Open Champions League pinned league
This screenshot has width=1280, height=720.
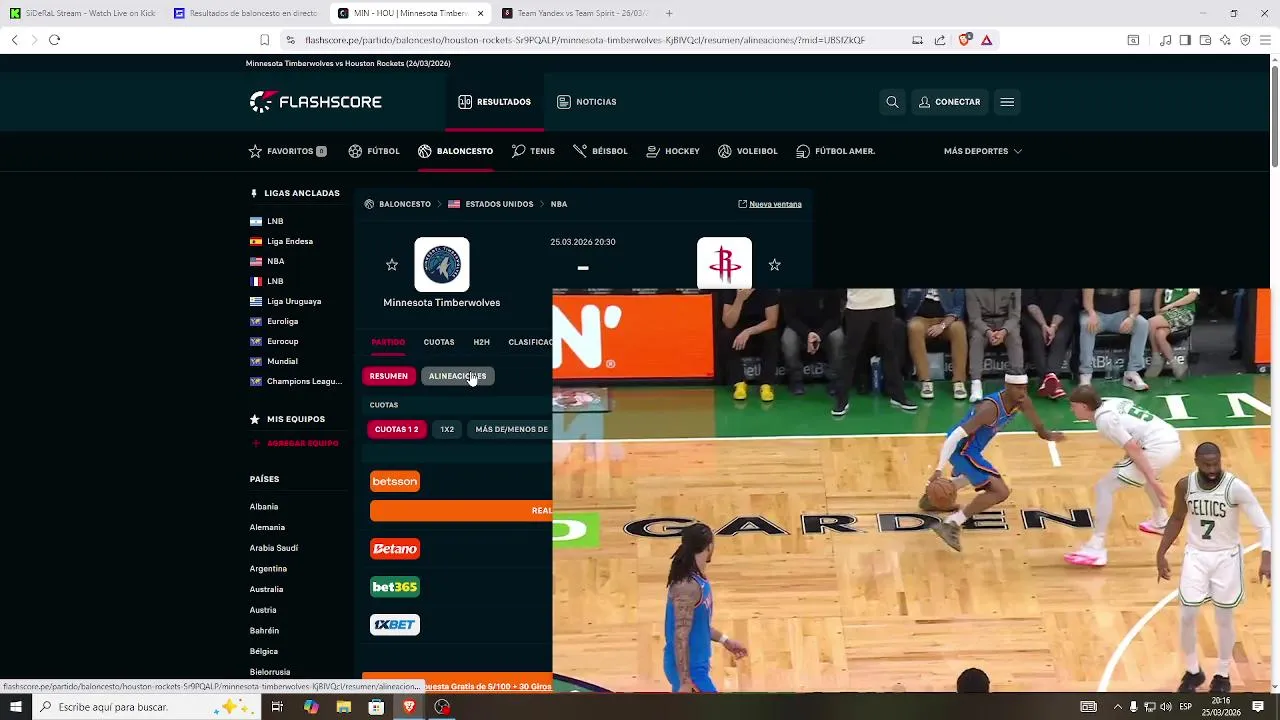(x=296, y=381)
